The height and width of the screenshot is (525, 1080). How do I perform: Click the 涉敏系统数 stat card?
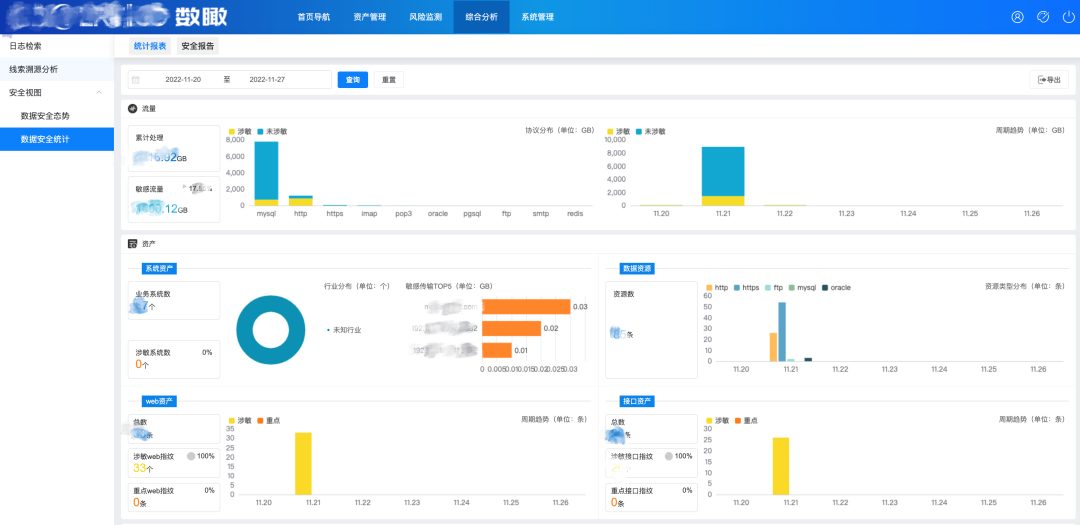174,359
